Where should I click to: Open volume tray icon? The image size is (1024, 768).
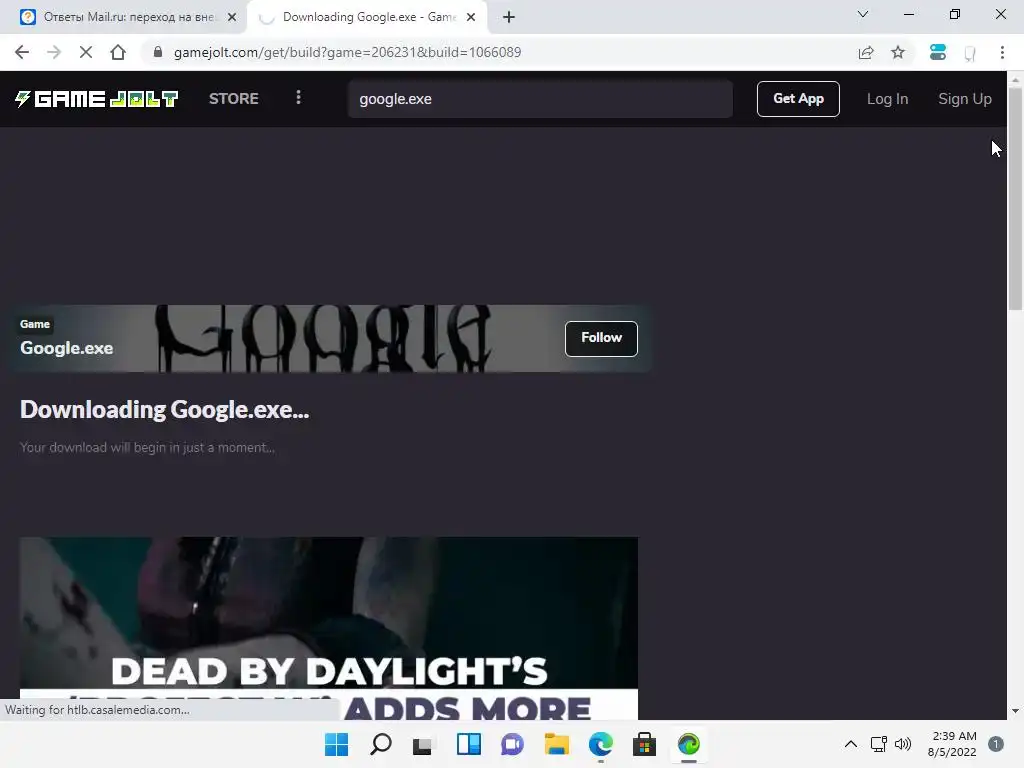coord(903,744)
